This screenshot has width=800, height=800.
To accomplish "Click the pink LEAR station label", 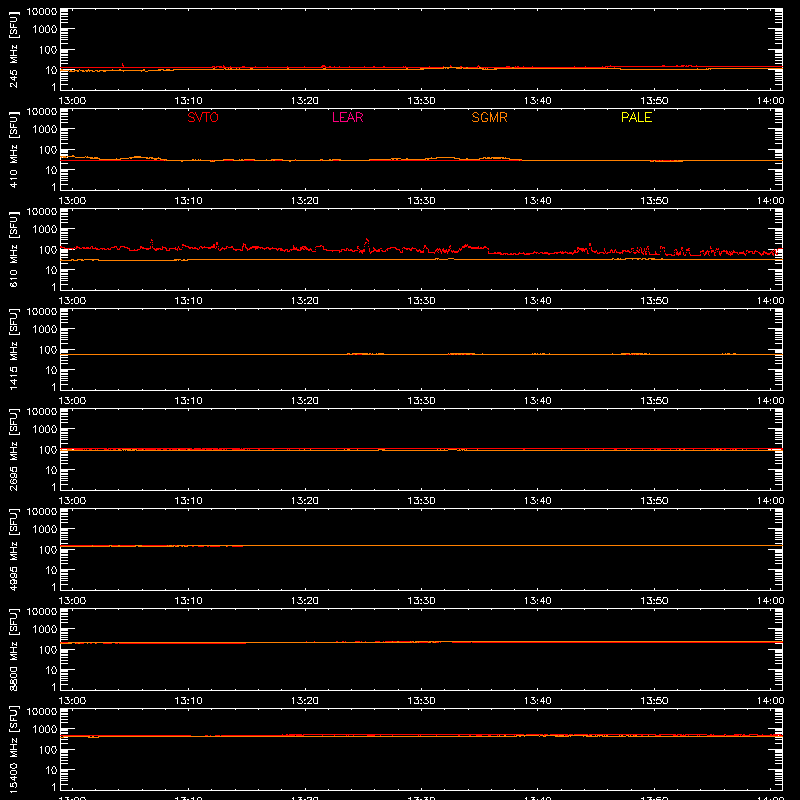I will click(x=347, y=117).
